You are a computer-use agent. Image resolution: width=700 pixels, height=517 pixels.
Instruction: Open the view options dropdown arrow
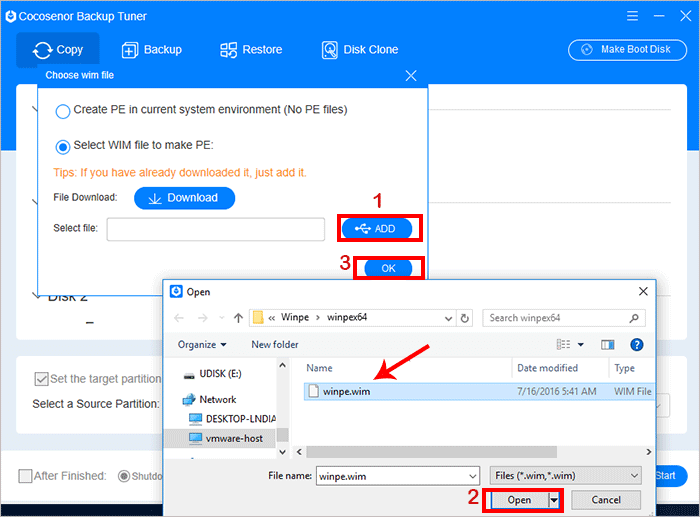[x=580, y=345]
